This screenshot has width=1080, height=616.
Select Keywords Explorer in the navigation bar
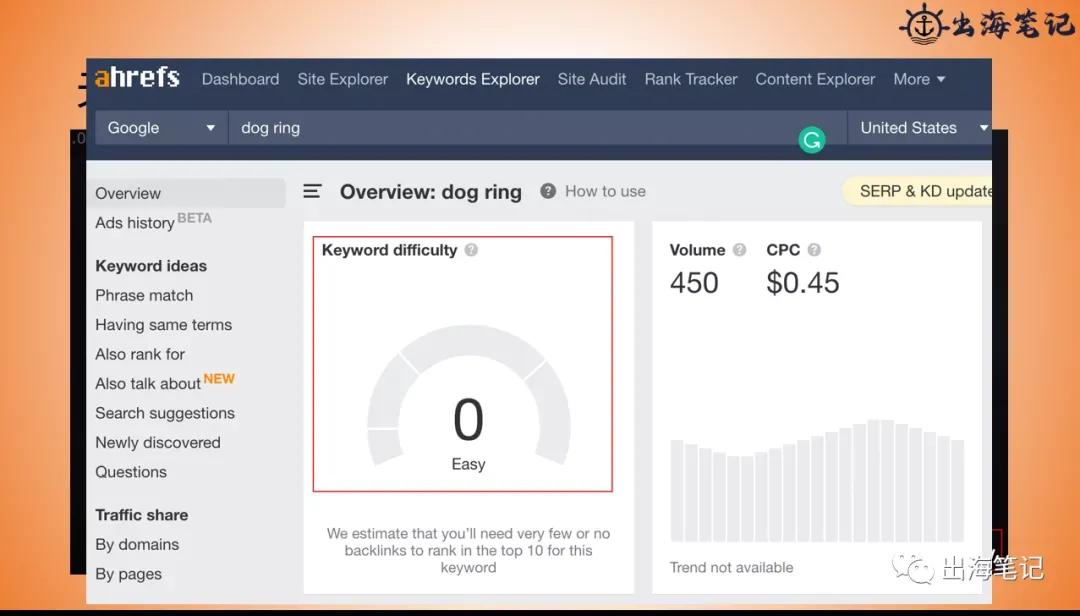(x=472, y=79)
